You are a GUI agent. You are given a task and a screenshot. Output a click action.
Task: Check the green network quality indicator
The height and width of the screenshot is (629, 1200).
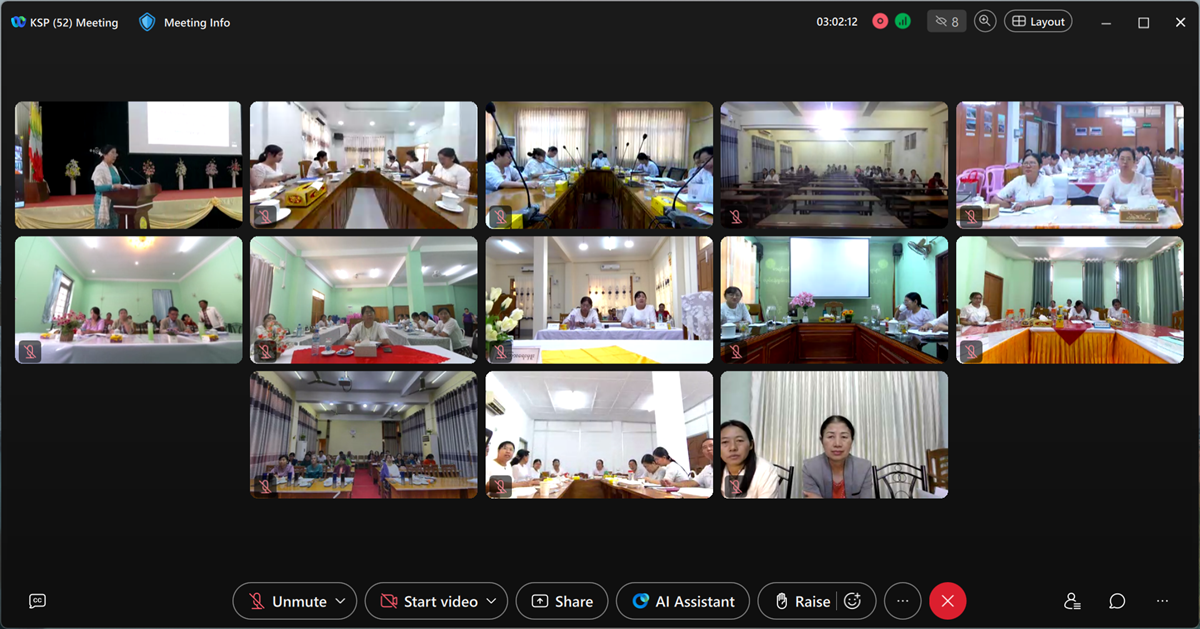903,21
